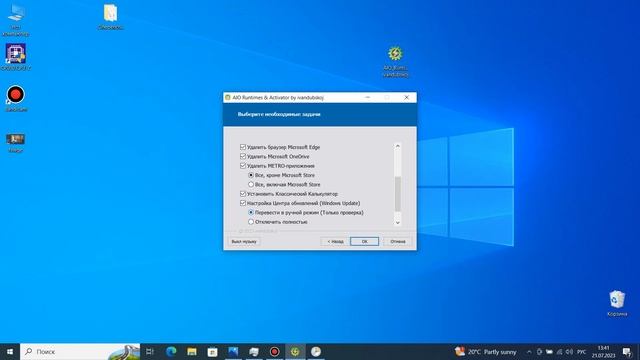Viewport: 640px width, 360px height.
Task: Select the folder icon on the desktop
Action: click(x=111, y=17)
